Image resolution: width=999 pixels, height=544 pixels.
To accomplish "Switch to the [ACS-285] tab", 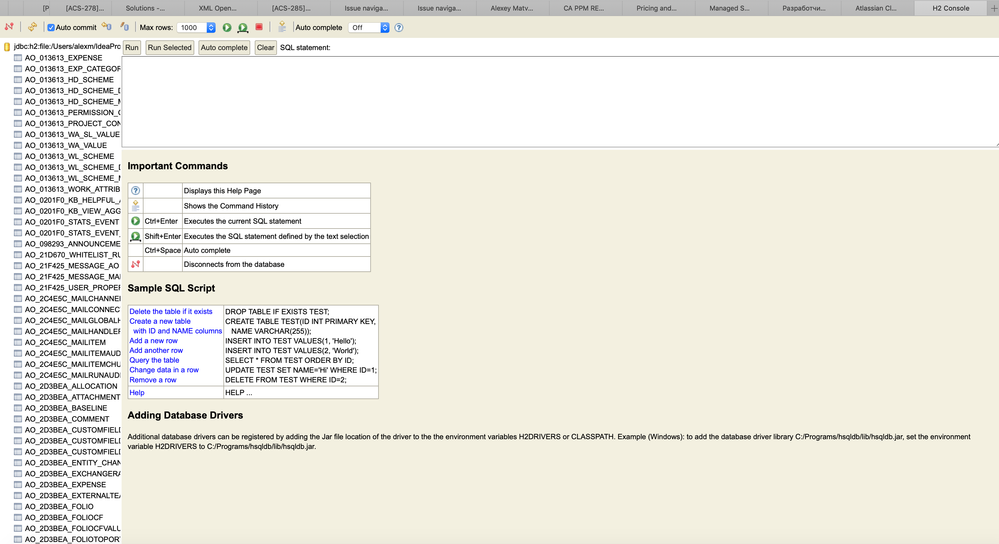I will coord(291,8).
